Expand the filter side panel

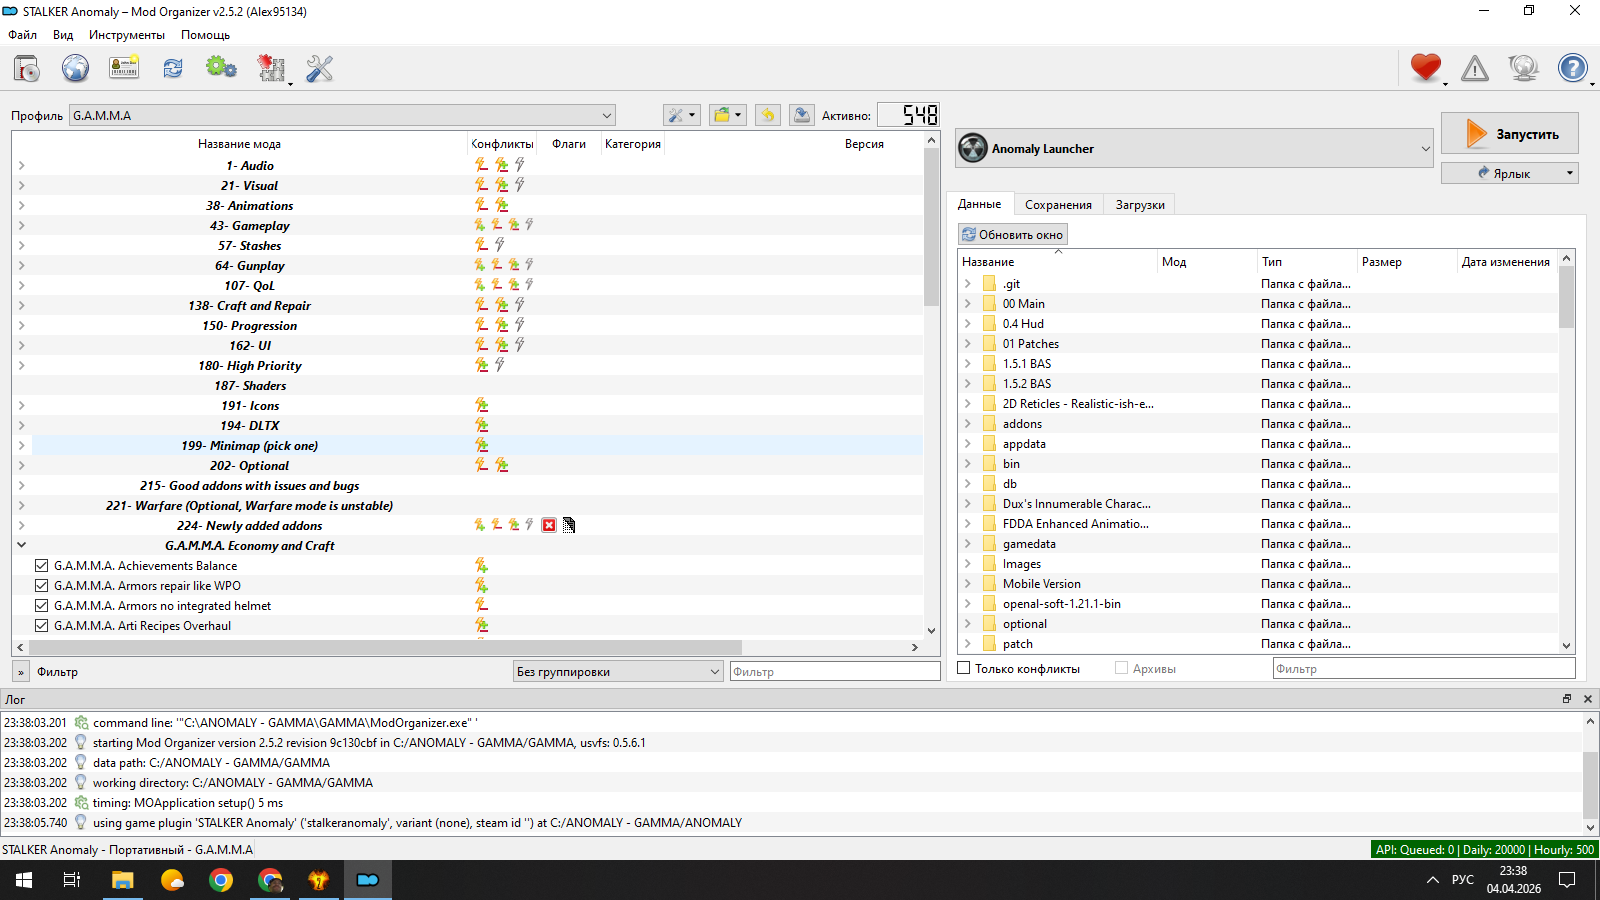coord(21,671)
